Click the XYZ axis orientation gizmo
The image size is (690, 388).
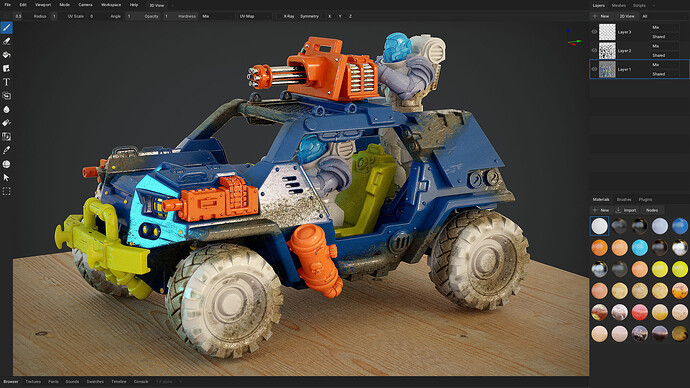tap(573, 37)
